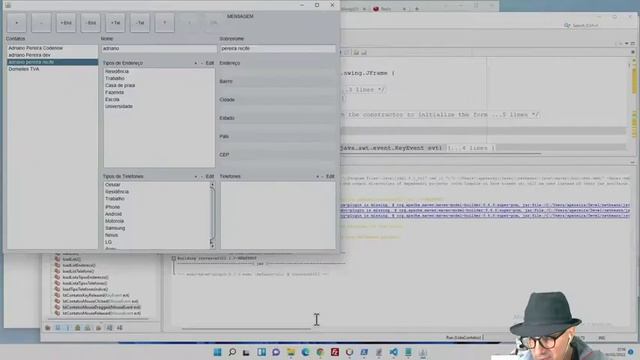The width and height of the screenshot is (640, 360).
Task: Open Visual Studio Code from taskbar
Action: pyautogui.click(x=393, y=352)
